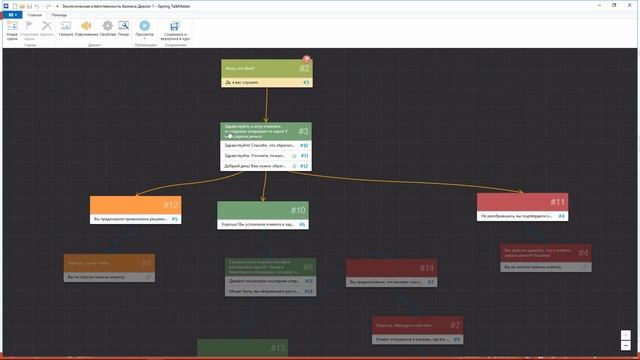Click the star icon on the #11 reply row

coord(294,156)
